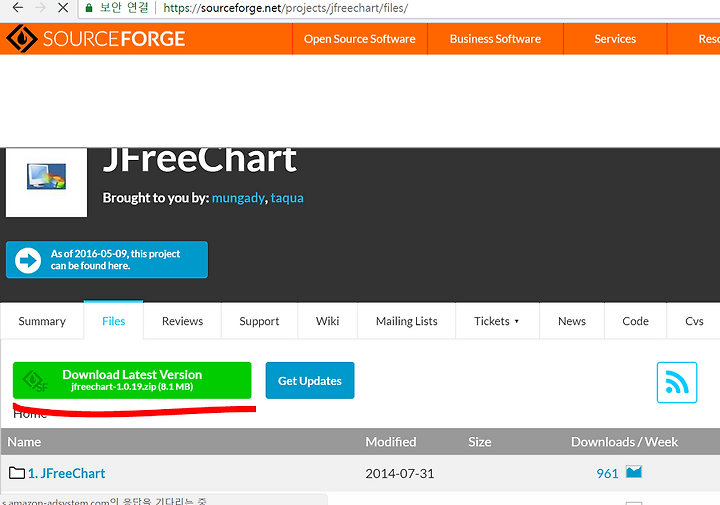Click the folder icon beside 1. JFreeChart
This screenshot has height=505, width=720.
coord(17,473)
